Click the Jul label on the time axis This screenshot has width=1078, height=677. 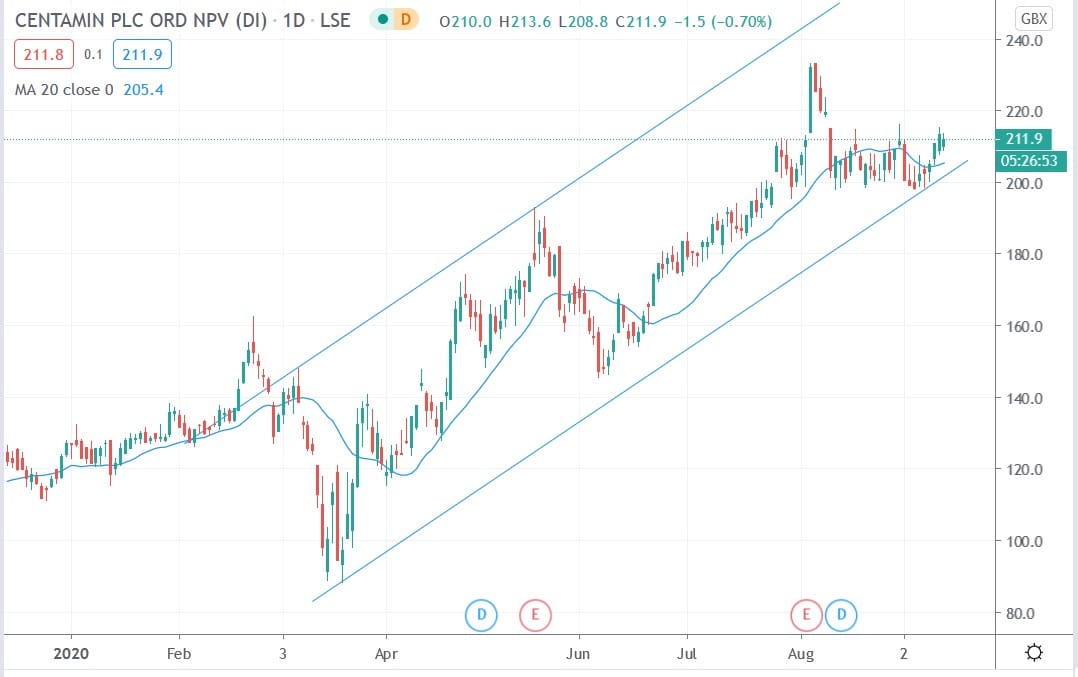687,654
